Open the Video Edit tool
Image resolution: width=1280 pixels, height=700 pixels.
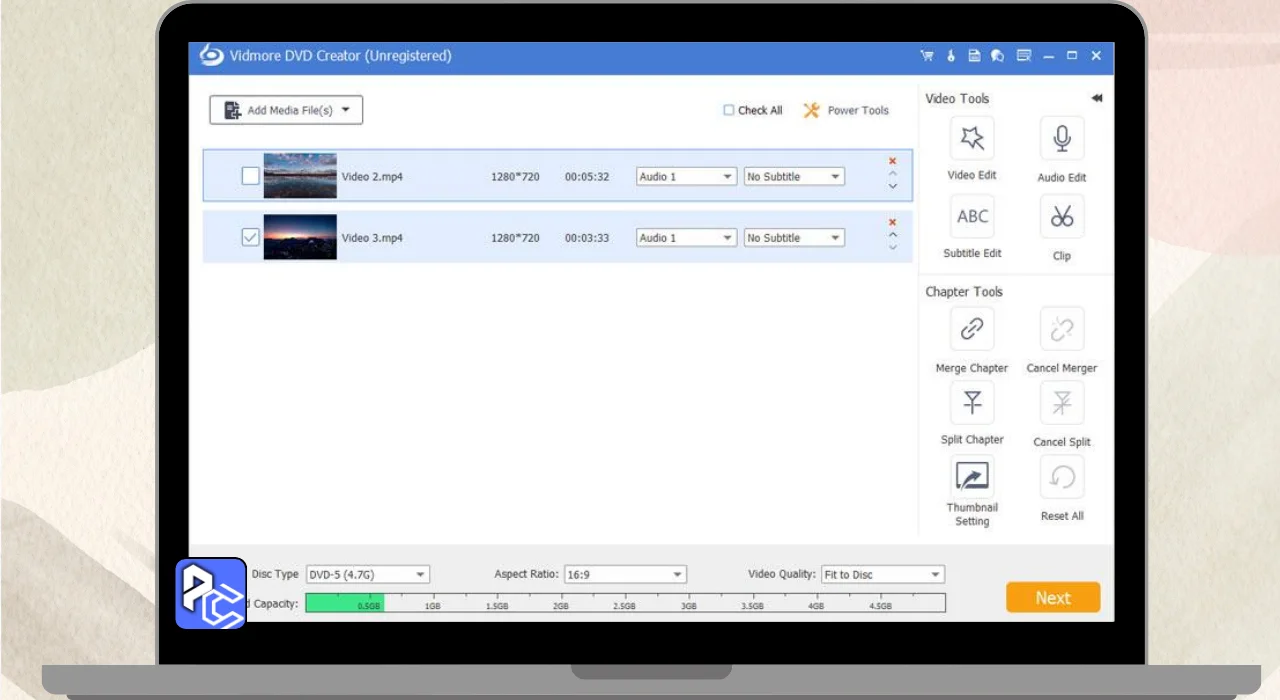click(x=971, y=139)
